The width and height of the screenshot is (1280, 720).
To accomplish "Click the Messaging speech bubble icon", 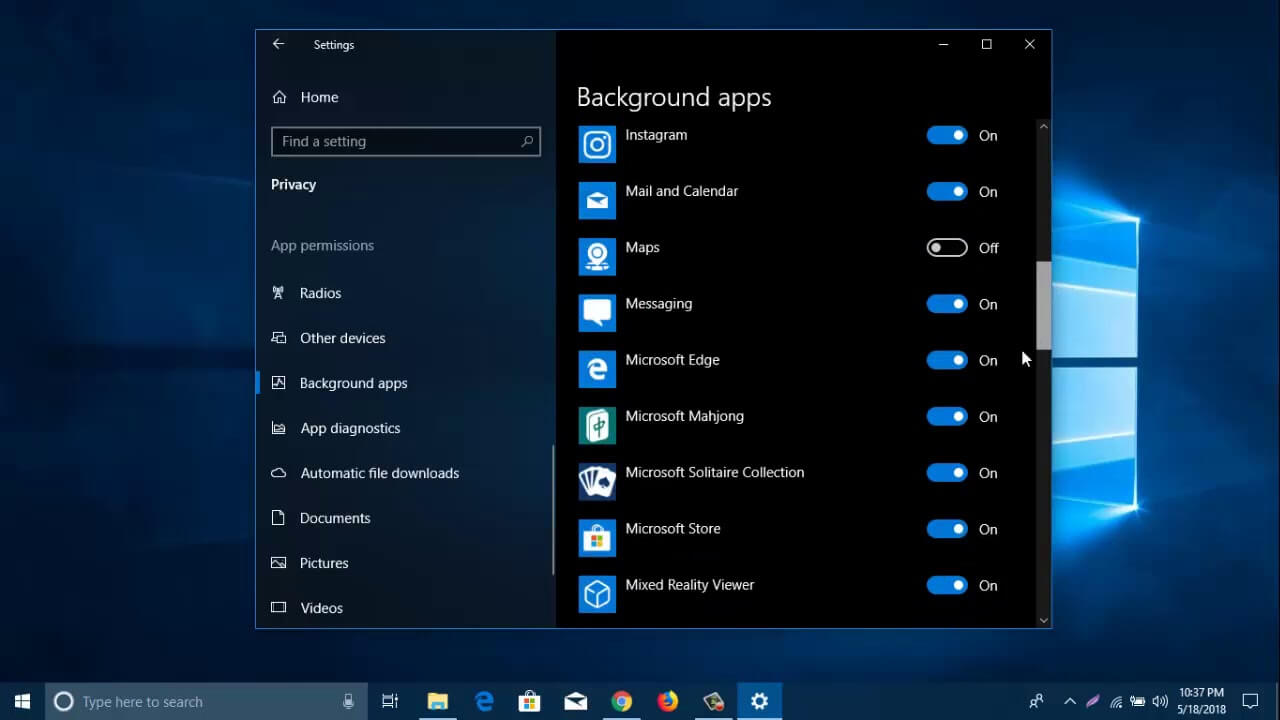I will [x=597, y=313].
